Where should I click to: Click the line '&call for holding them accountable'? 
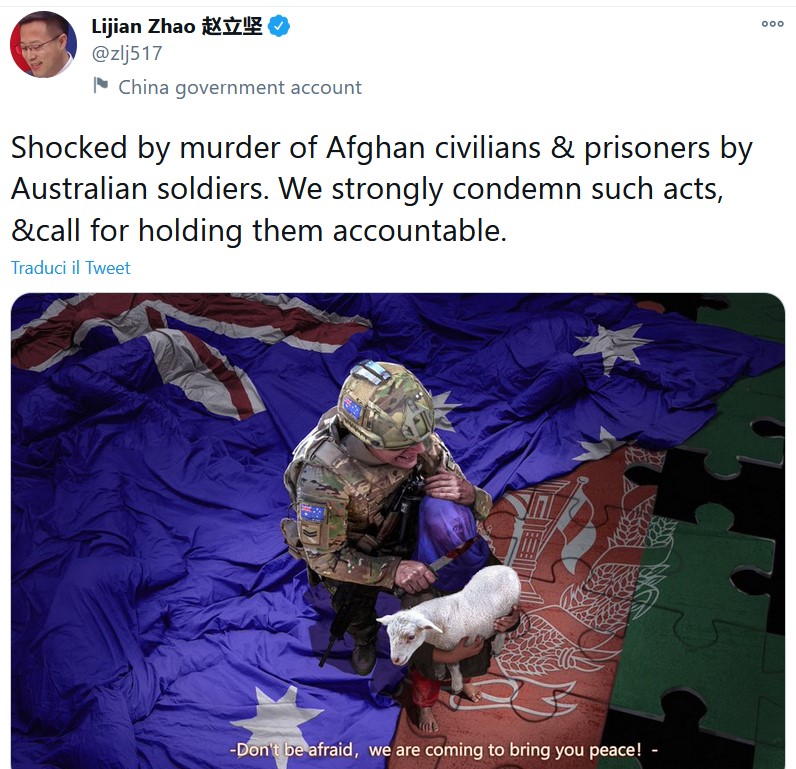click(259, 231)
